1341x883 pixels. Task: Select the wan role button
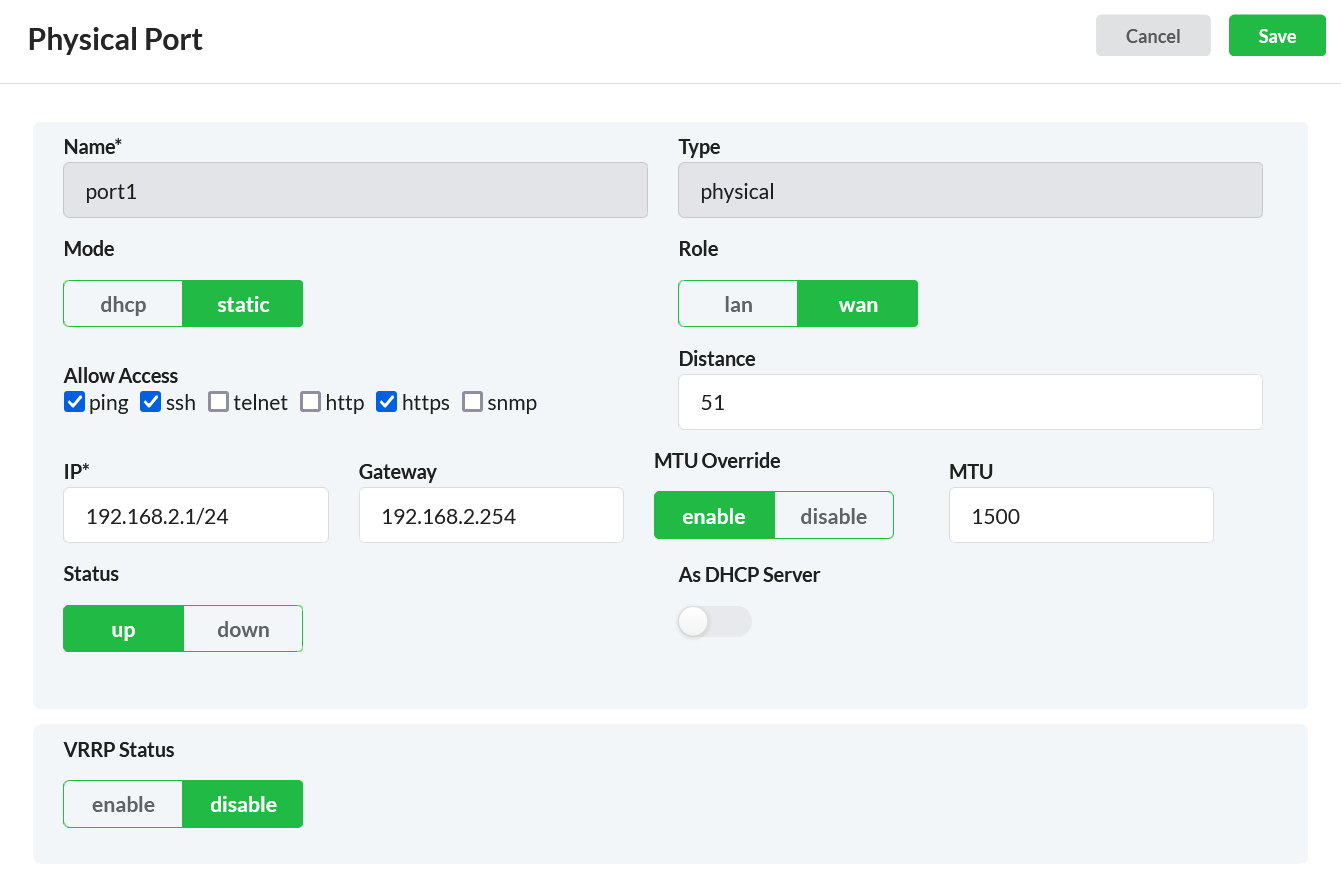[x=857, y=303]
